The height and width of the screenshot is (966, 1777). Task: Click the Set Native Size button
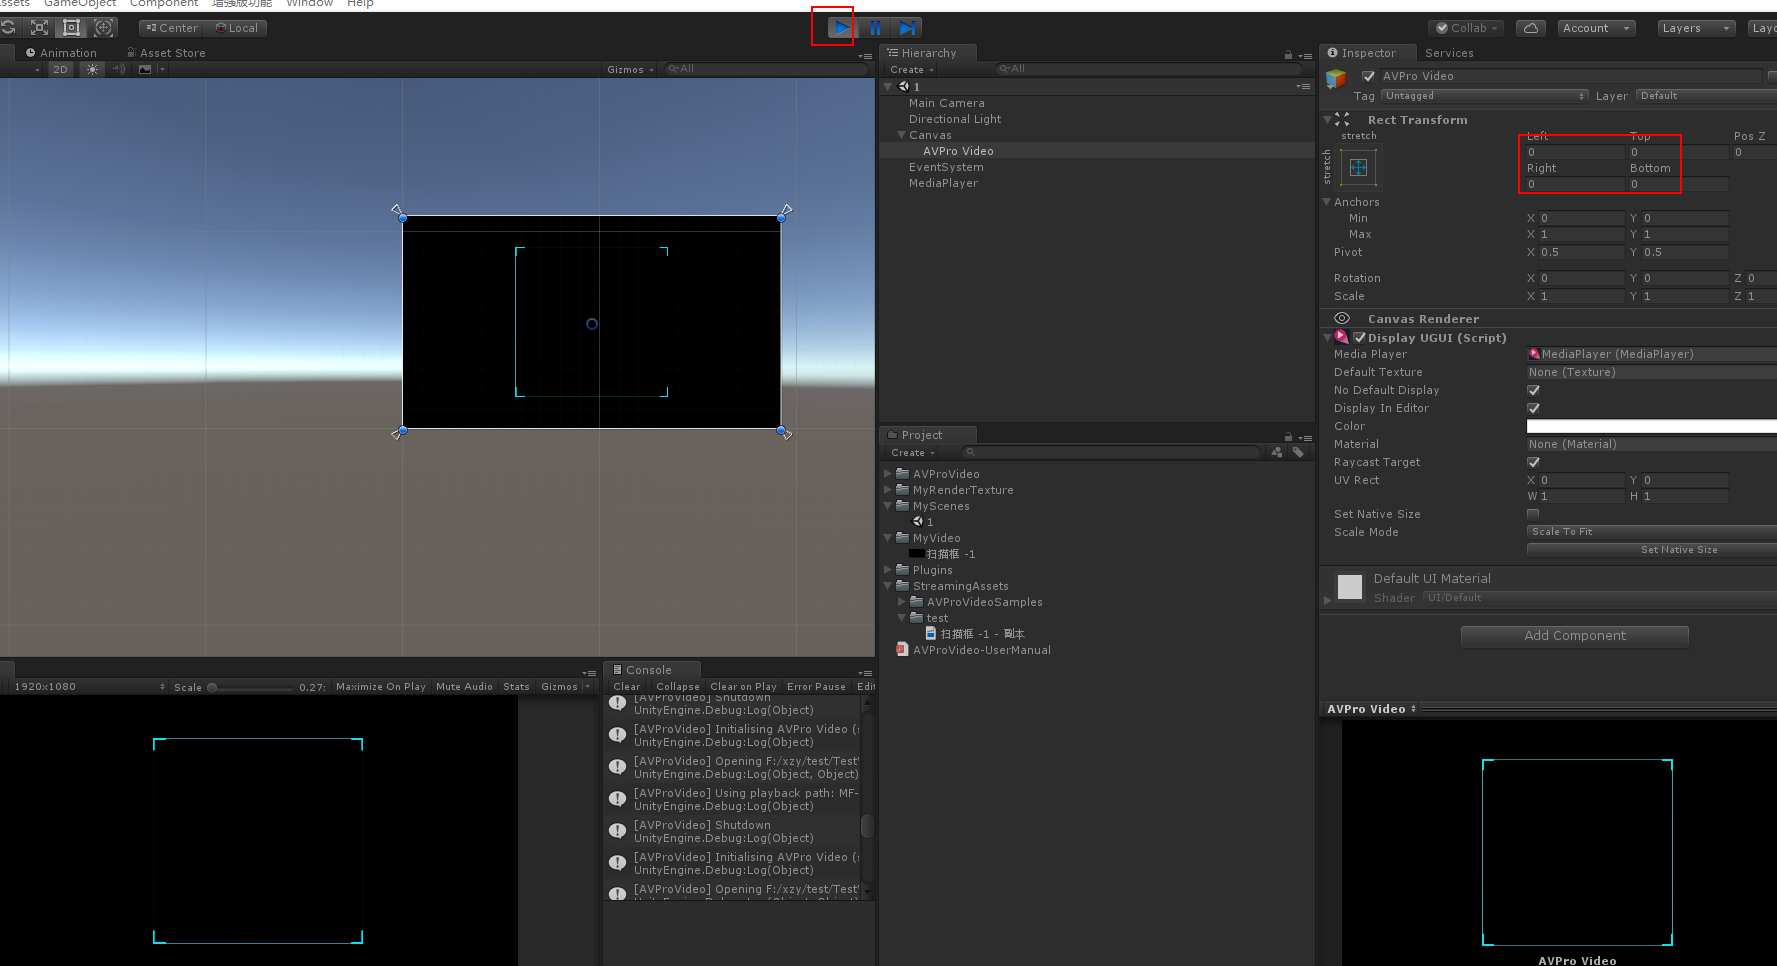point(1678,549)
